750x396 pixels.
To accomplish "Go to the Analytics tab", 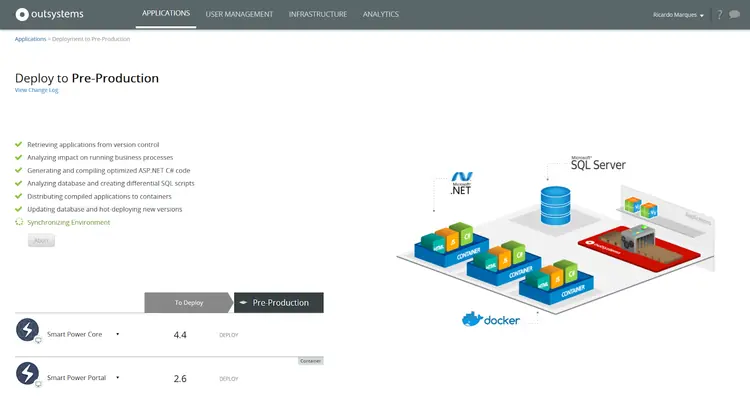I will (381, 14).
